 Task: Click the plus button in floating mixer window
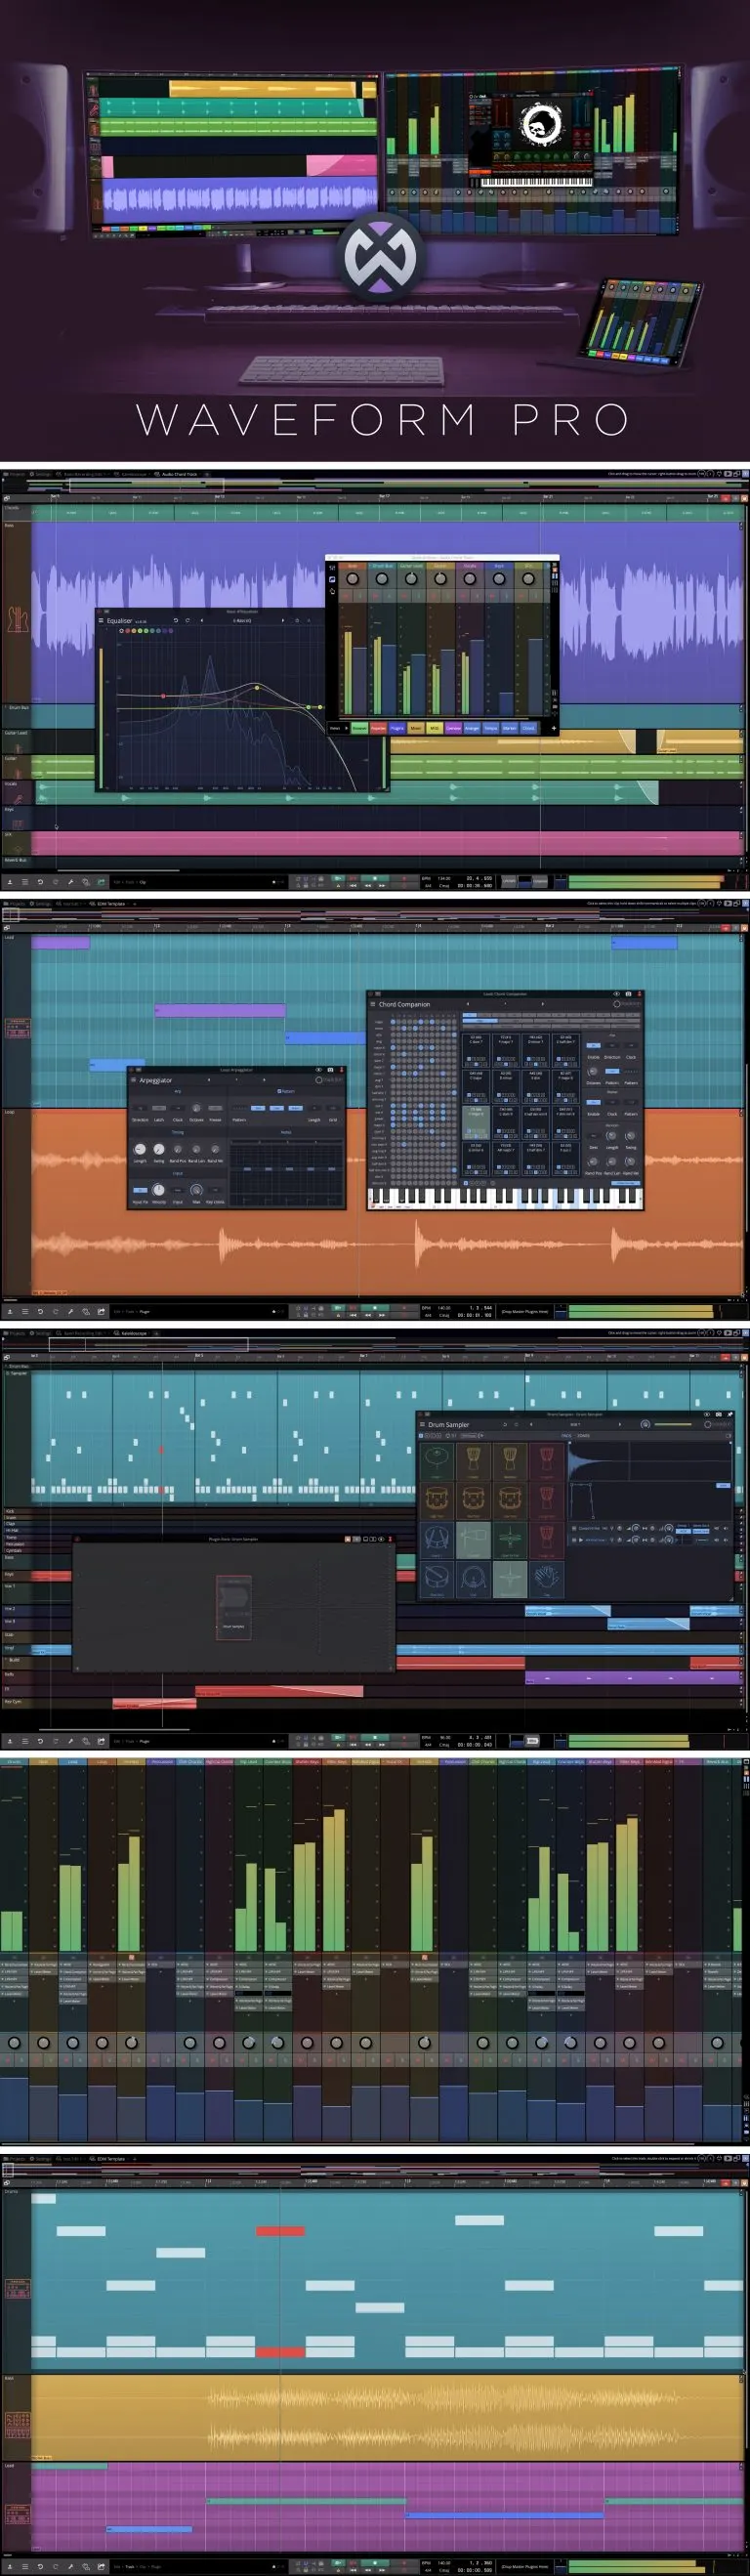point(553,728)
